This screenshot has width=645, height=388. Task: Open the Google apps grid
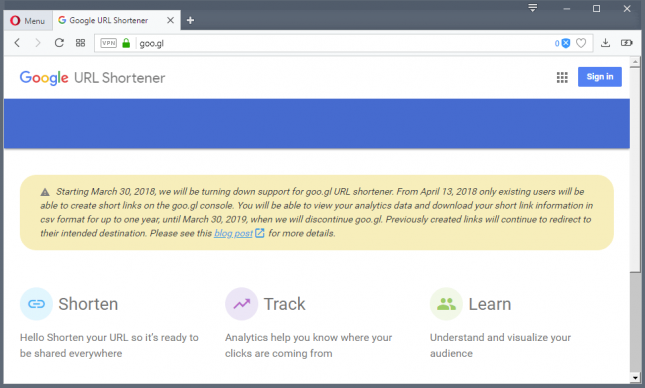point(562,77)
